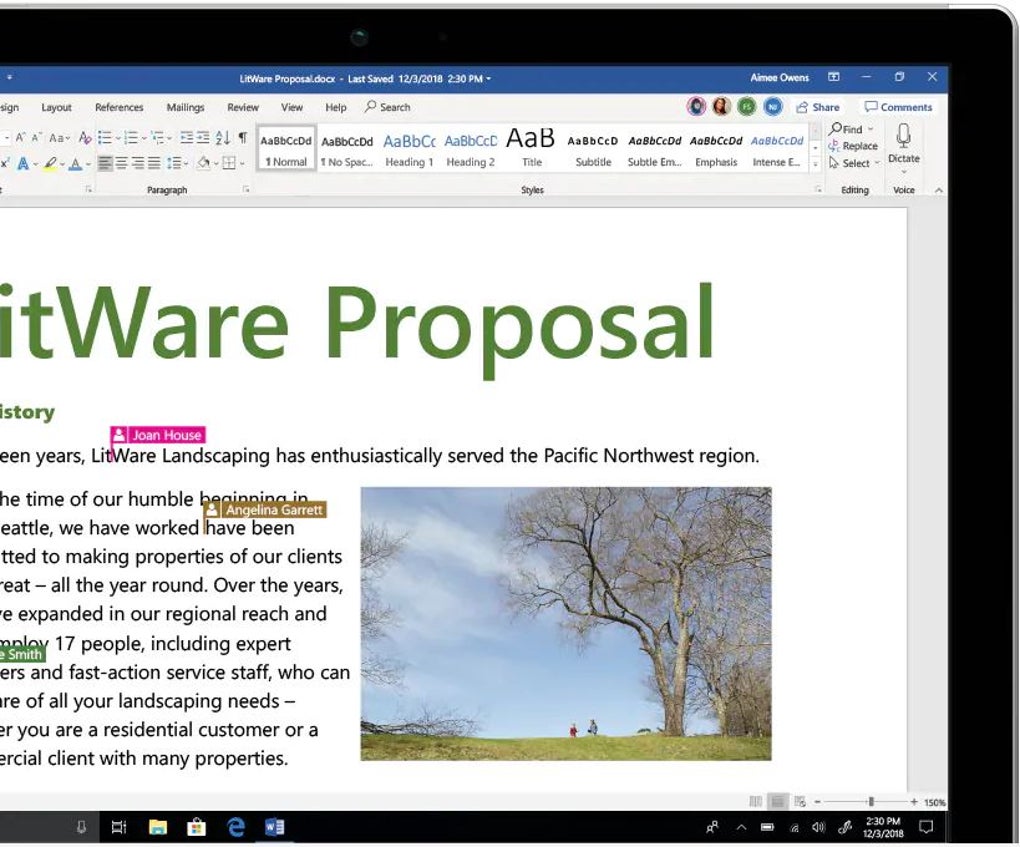Open the Find dropdown arrow

point(871,129)
